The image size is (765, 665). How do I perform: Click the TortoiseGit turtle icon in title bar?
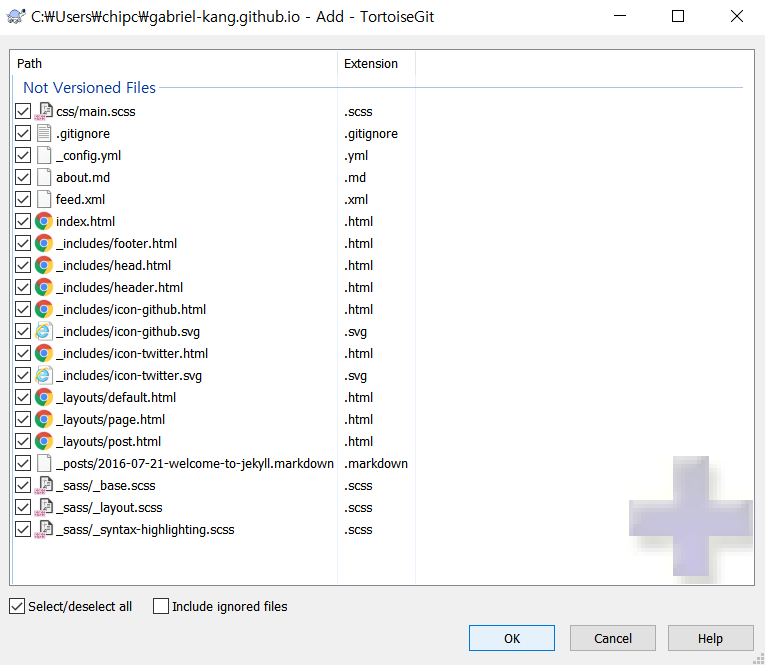16,17
